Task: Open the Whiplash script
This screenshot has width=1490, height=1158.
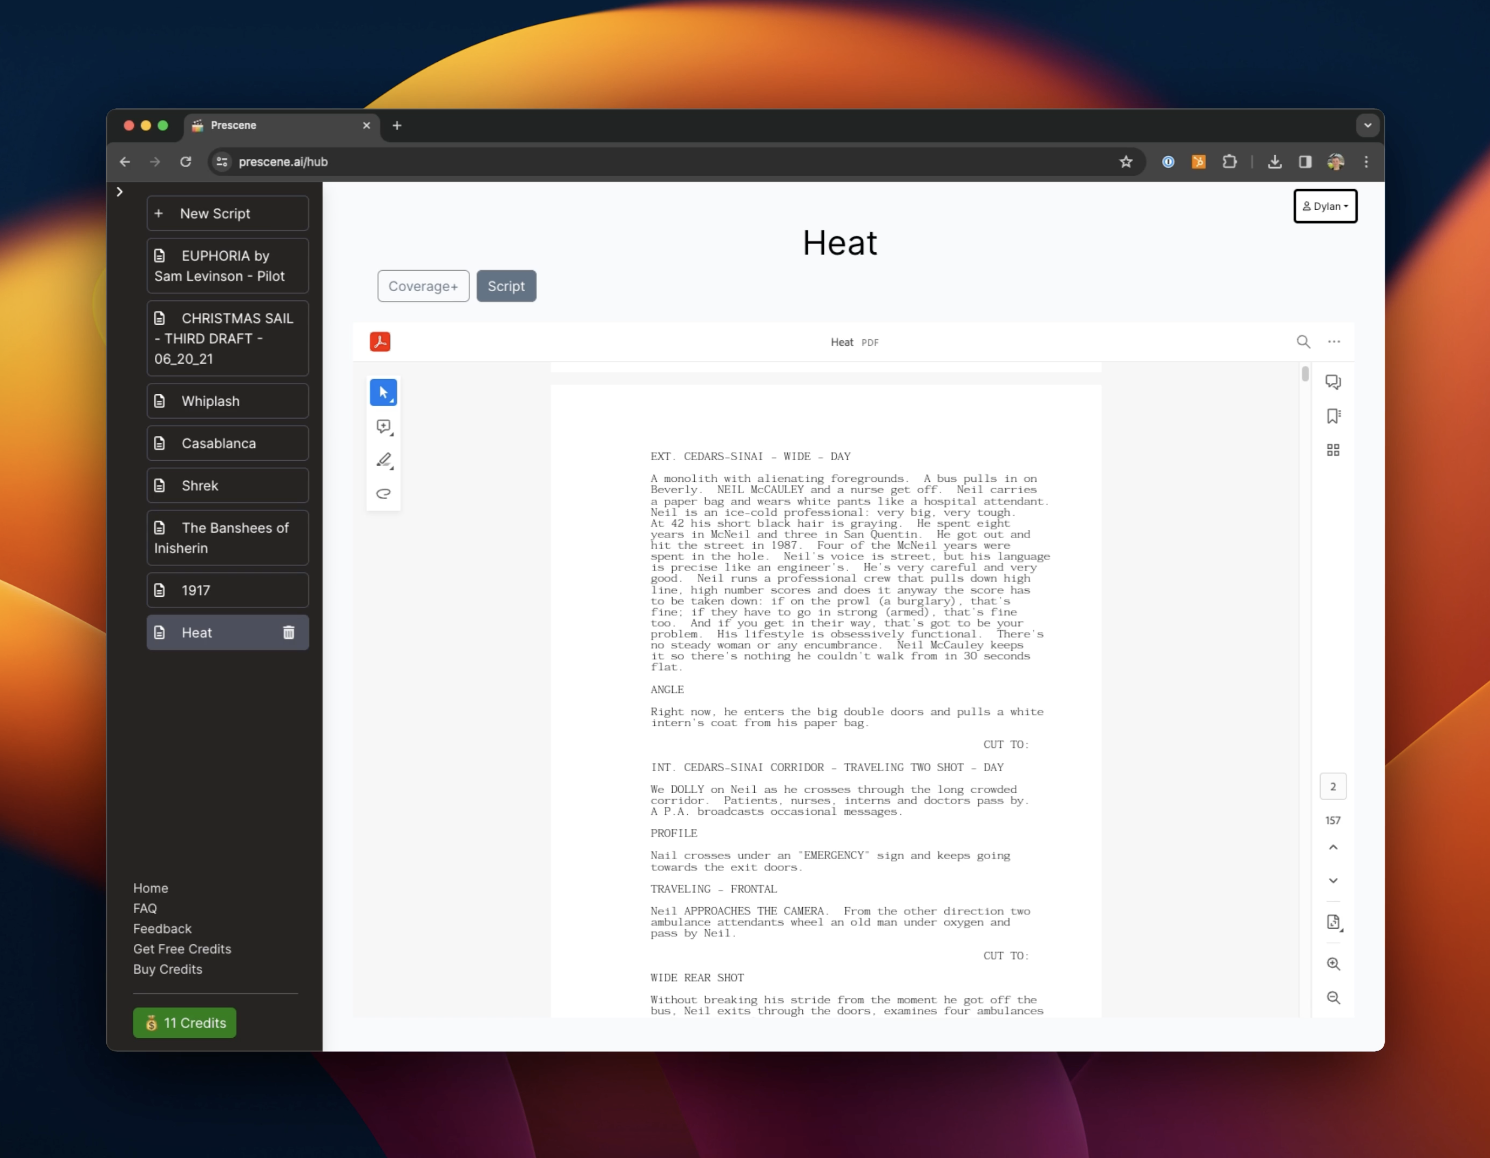Action: pyautogui.click(x=228, y=401)
